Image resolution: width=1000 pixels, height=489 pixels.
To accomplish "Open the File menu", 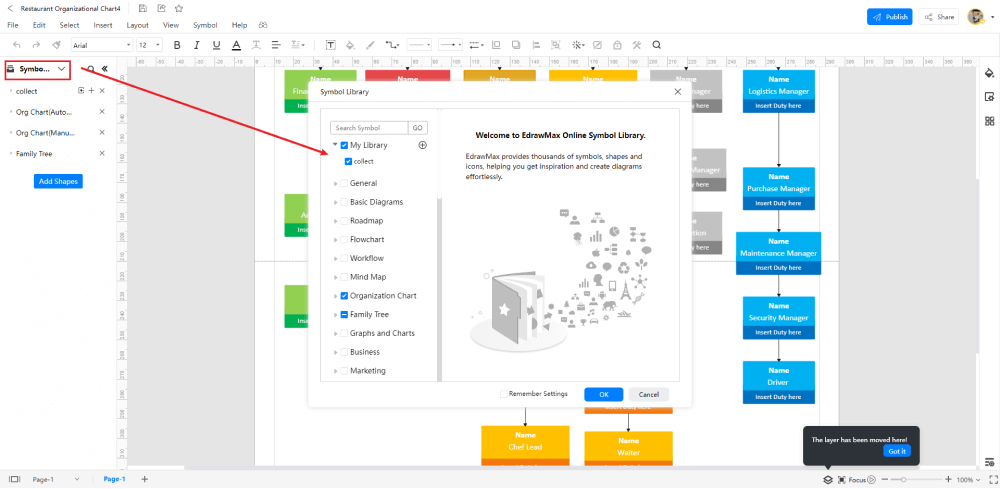I will tap(13, 26).
